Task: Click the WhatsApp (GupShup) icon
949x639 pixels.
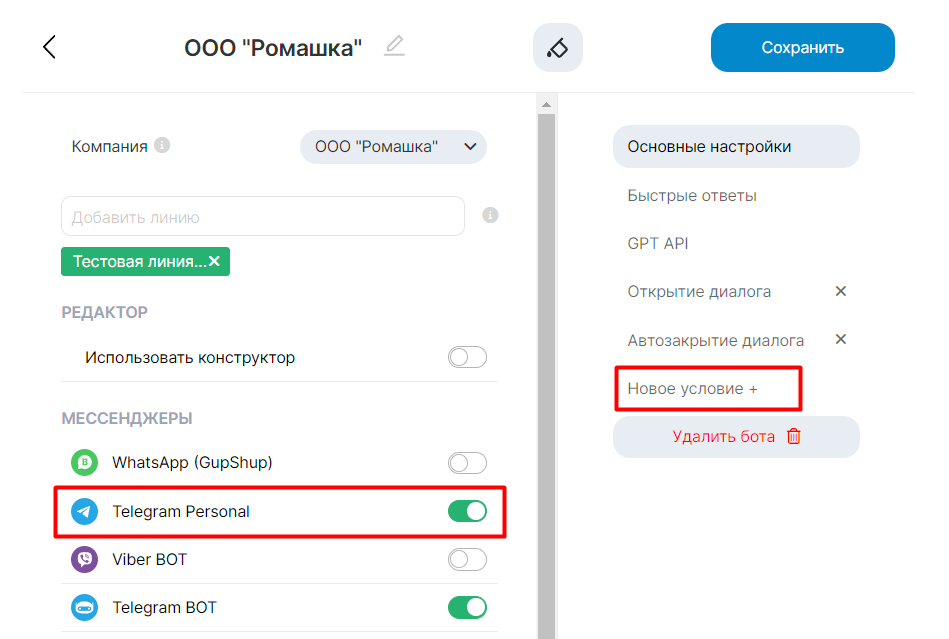Action: tap(85, 463)
